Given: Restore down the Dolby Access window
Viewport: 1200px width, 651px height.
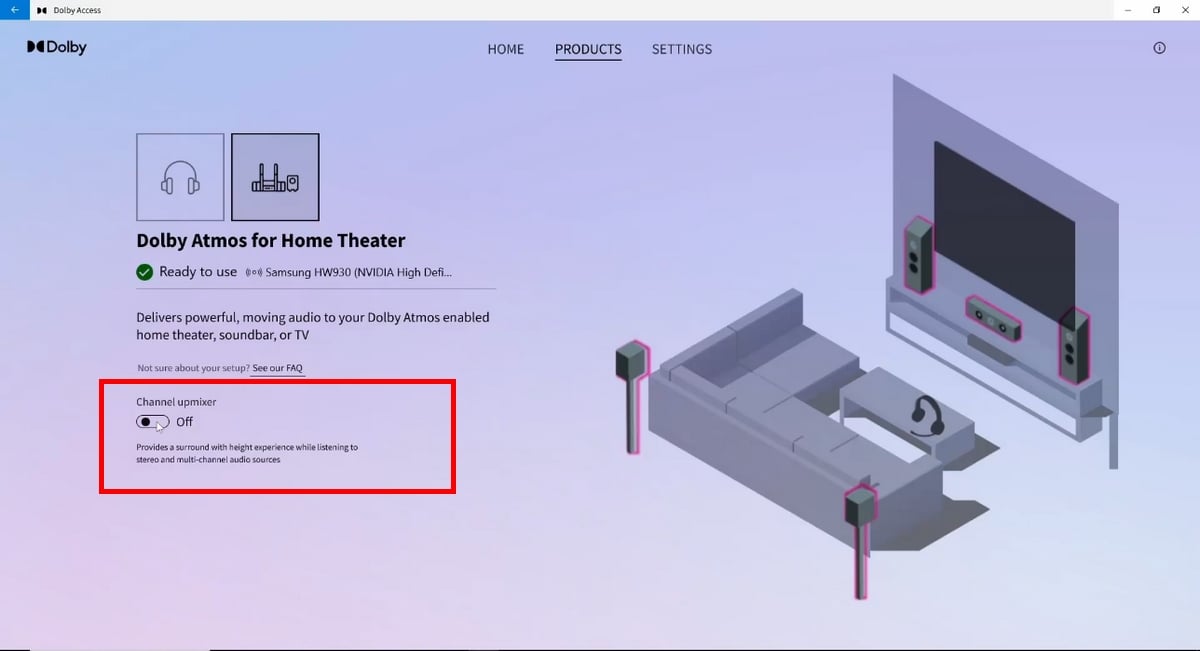Looking at the screenshot, I should (x=1156, y=9).
